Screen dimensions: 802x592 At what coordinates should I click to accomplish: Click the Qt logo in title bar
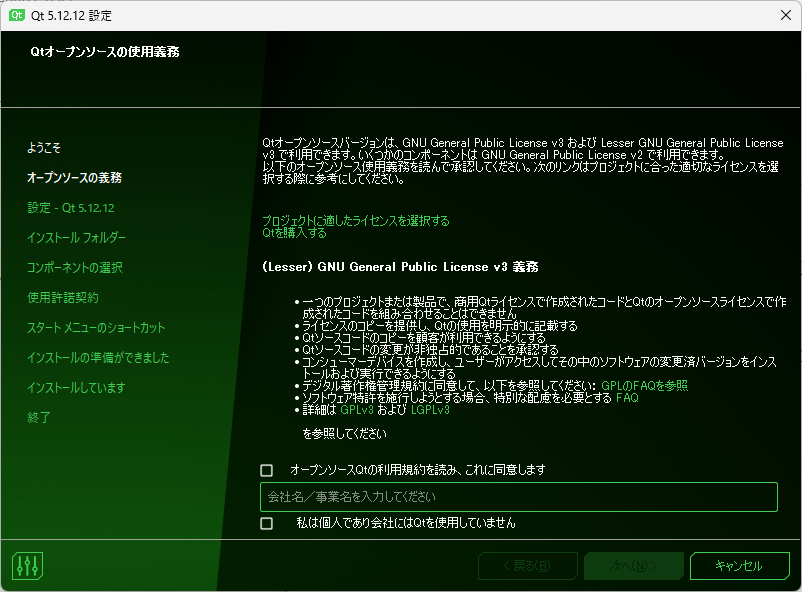17,15
